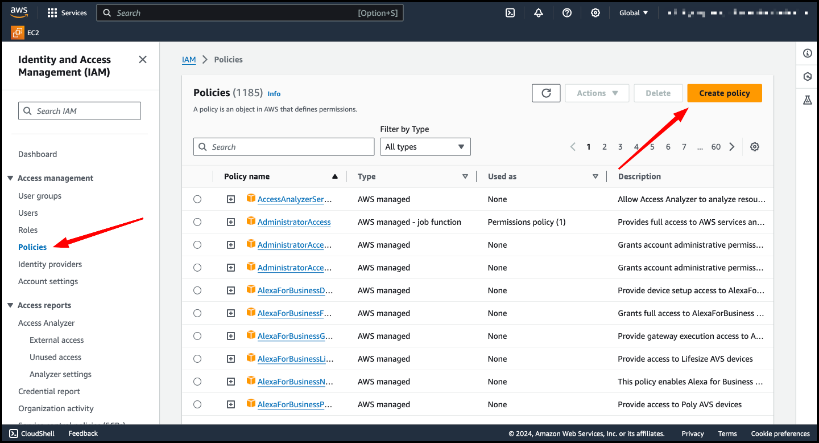Open table preferences gear icon

pos(755,147)
